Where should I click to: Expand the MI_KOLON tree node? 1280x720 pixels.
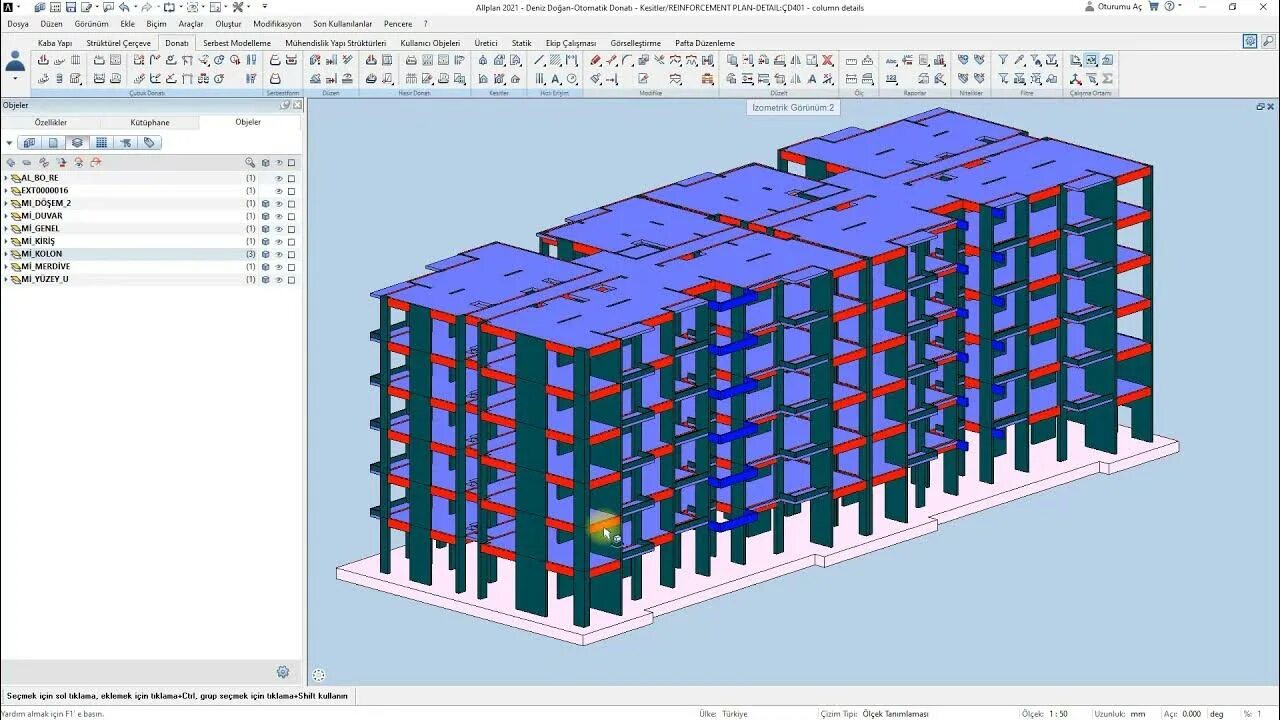point(6,254)
